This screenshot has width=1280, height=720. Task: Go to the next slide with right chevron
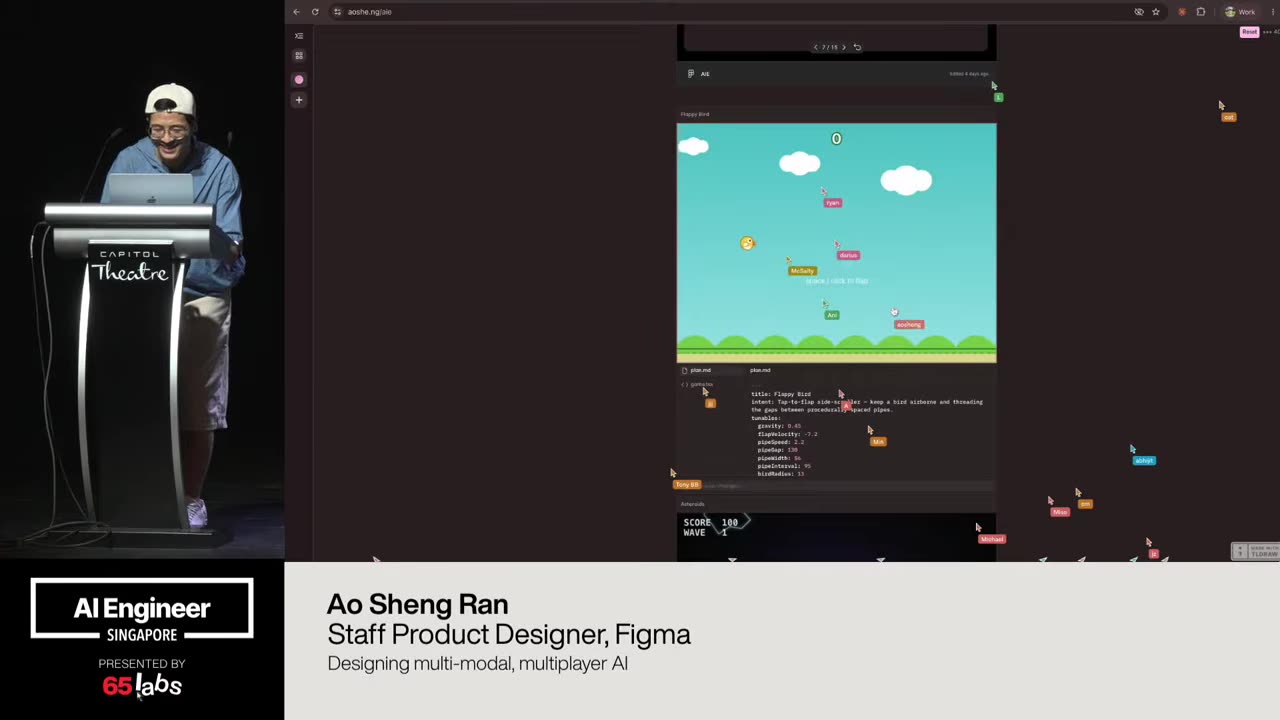click(844, 47)
